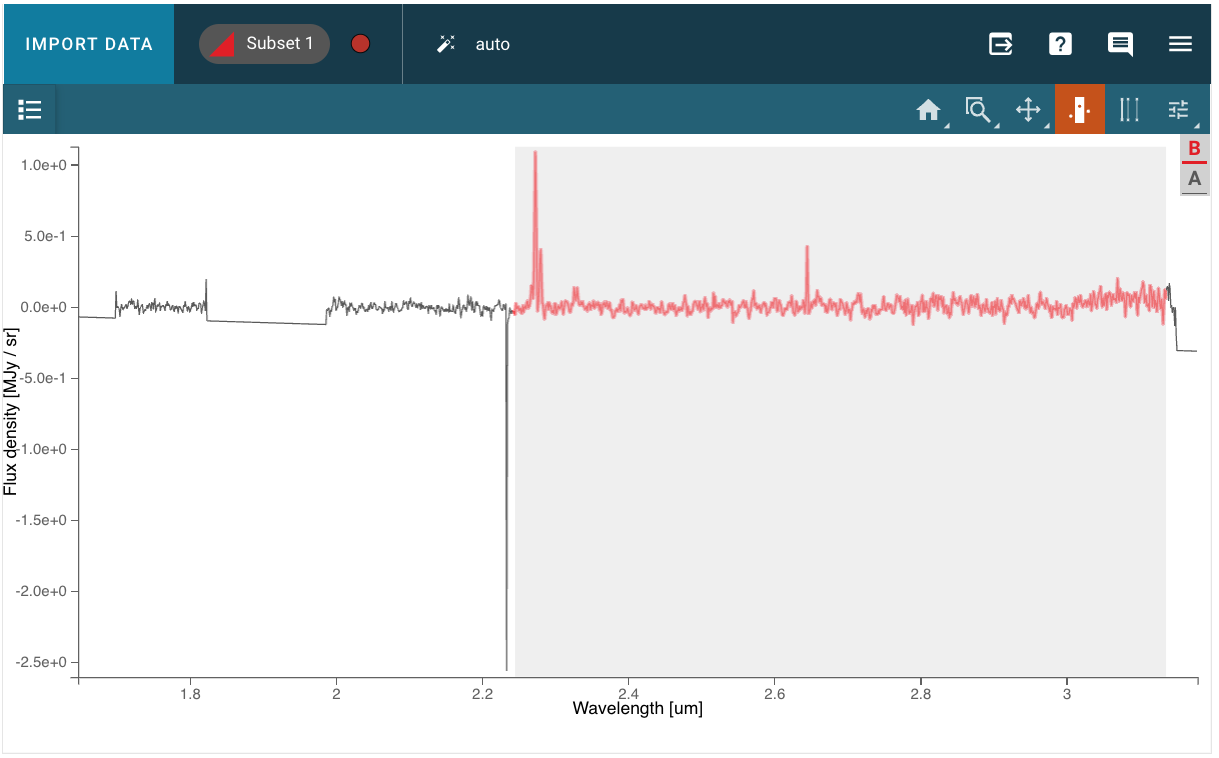The image size is (1219, 758).
Task: Activate the pan arrows tool
Action: point(1028,110)
